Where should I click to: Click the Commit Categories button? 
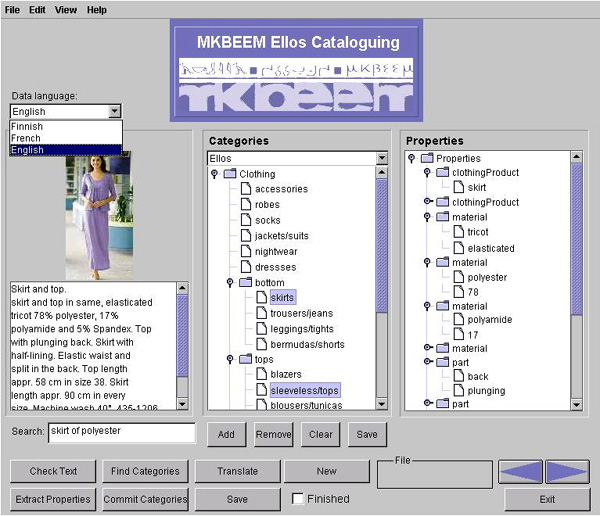pos(145,500)
